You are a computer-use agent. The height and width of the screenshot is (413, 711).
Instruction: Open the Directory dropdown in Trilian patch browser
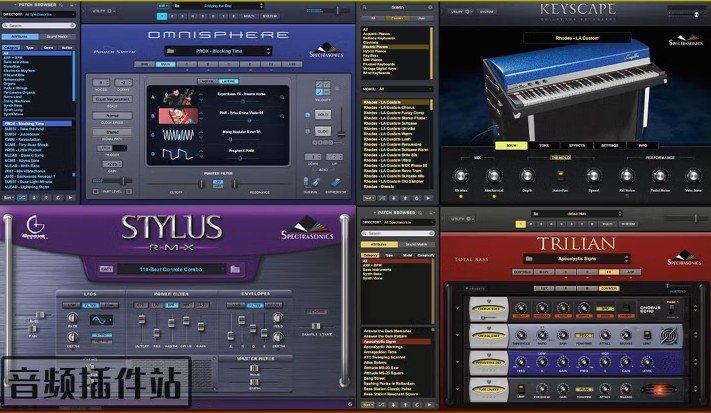pos(398,222)
